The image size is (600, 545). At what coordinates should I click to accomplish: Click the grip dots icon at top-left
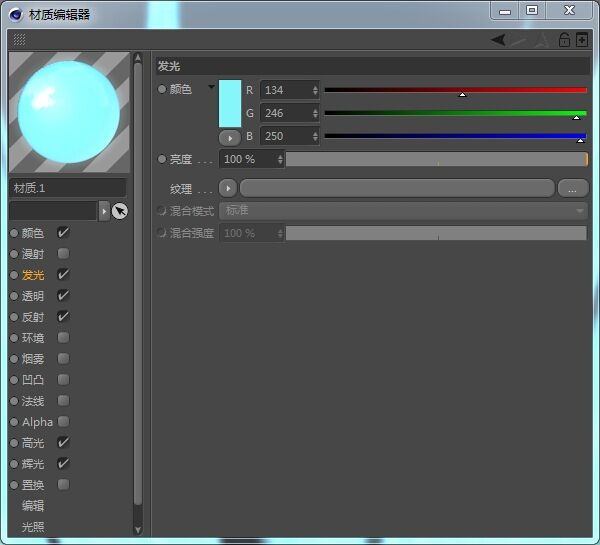coord(20,40)
